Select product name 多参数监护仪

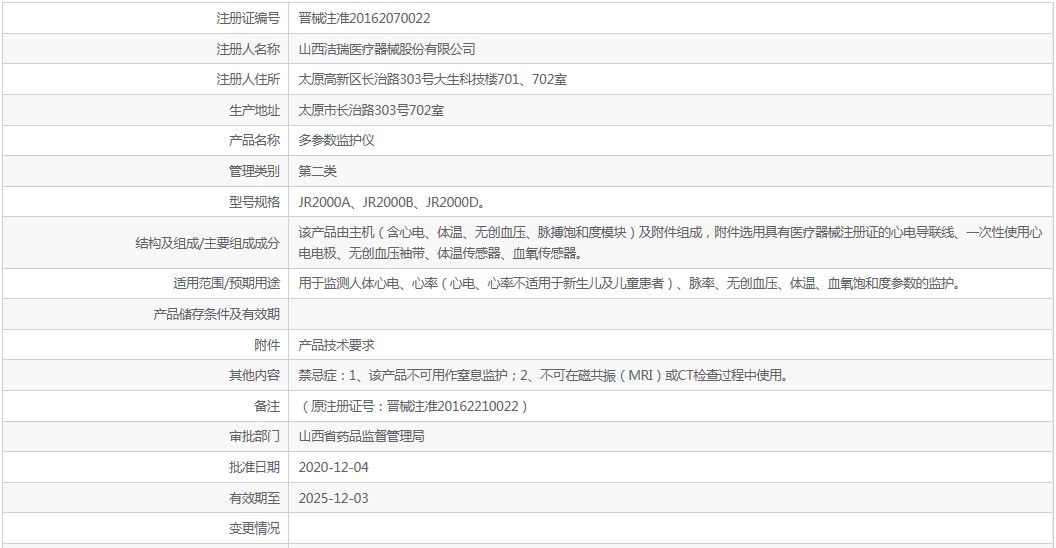click(x=336, y=140)
